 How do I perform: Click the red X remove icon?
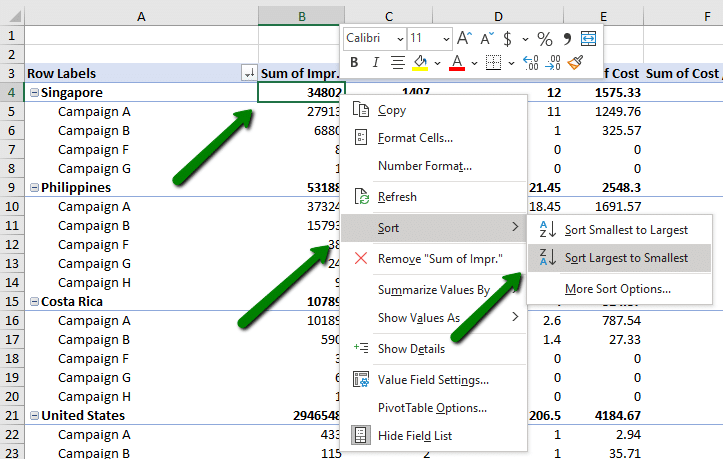tap(361, 258)
